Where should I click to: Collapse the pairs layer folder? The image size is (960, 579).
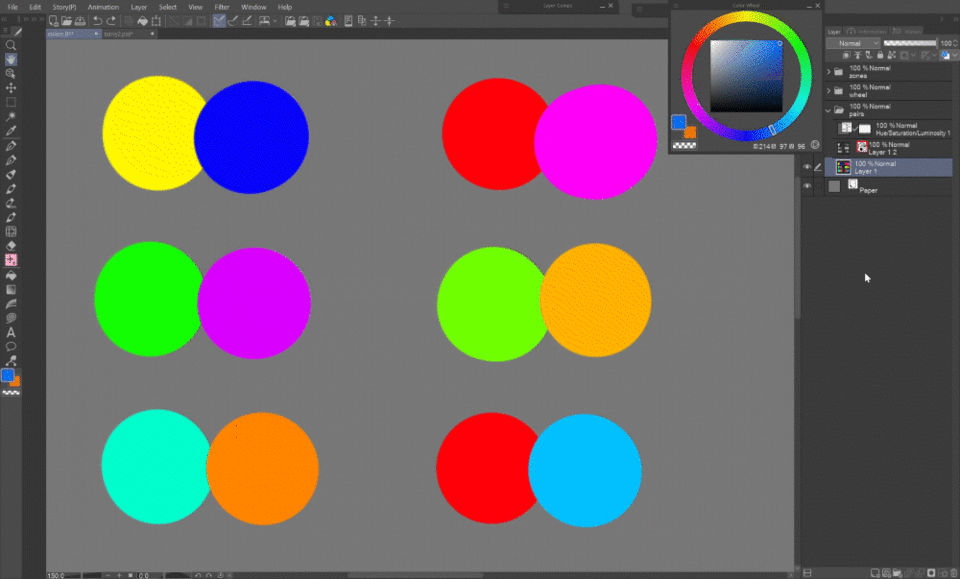pos(828,110)
